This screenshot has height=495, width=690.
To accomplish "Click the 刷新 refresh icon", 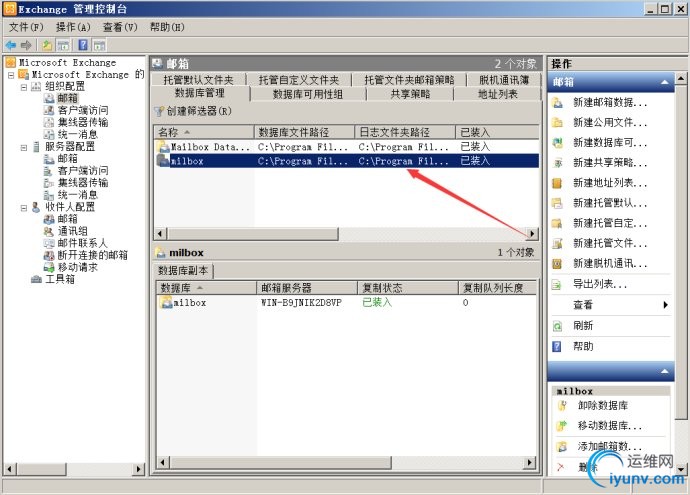I will coord(557,326).
